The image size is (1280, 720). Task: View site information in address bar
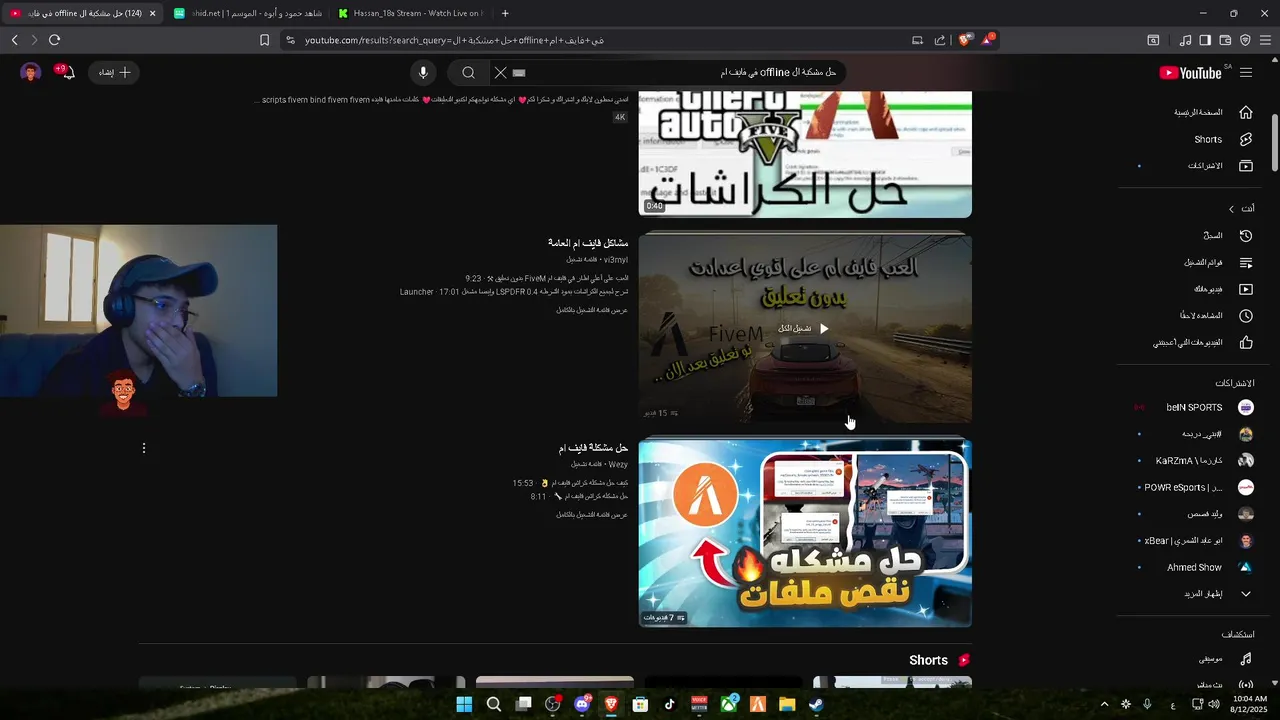pos(290,40)
